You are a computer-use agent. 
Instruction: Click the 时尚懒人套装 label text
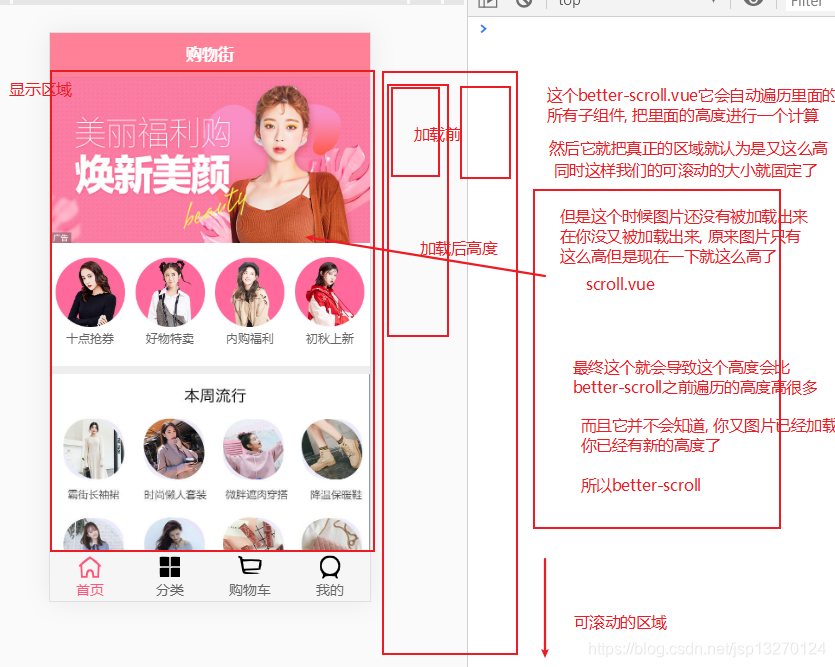tap(175, 495)
